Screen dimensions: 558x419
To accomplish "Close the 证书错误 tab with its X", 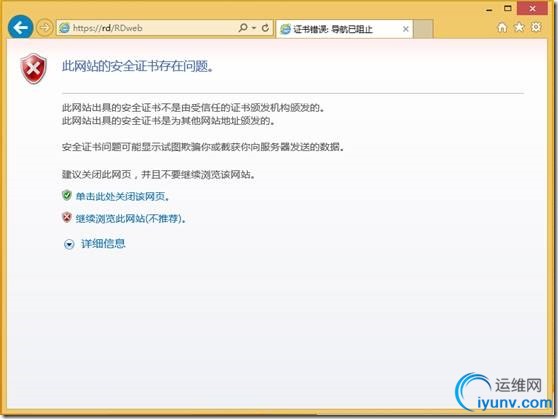I will 405,29.
